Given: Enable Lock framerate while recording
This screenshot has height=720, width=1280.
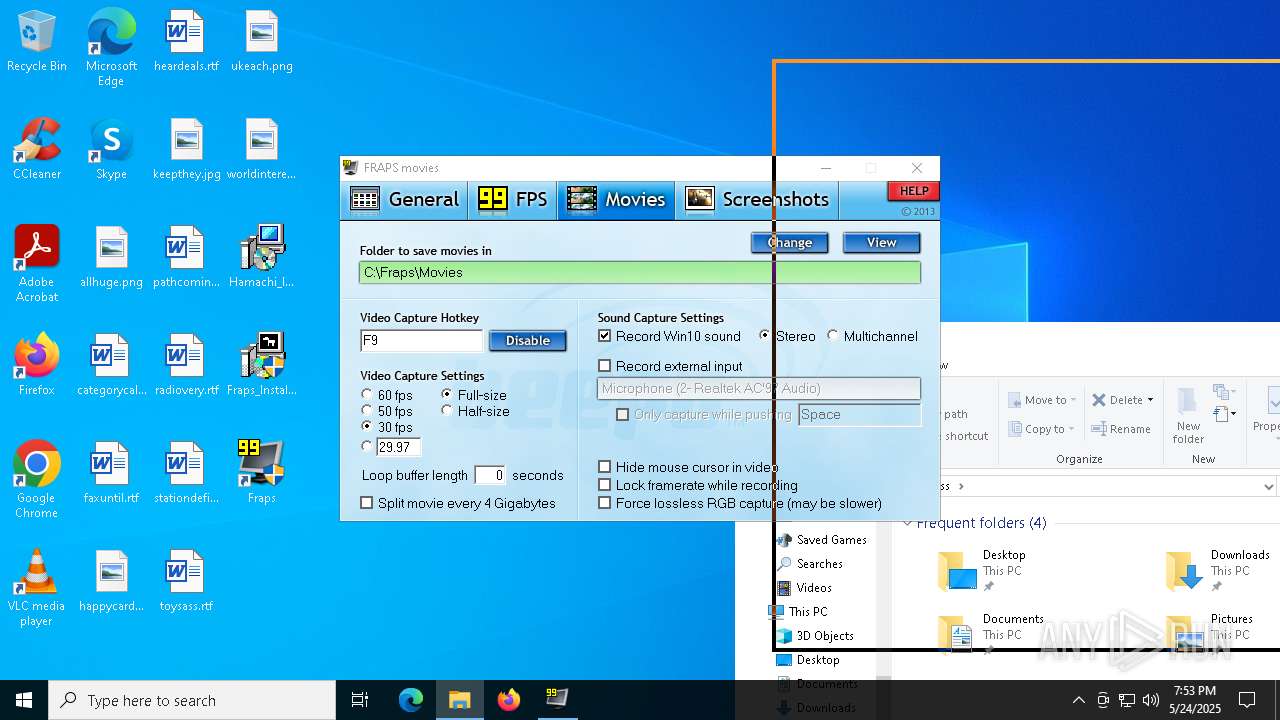Looking at the screenshot, I should (604, 485).
